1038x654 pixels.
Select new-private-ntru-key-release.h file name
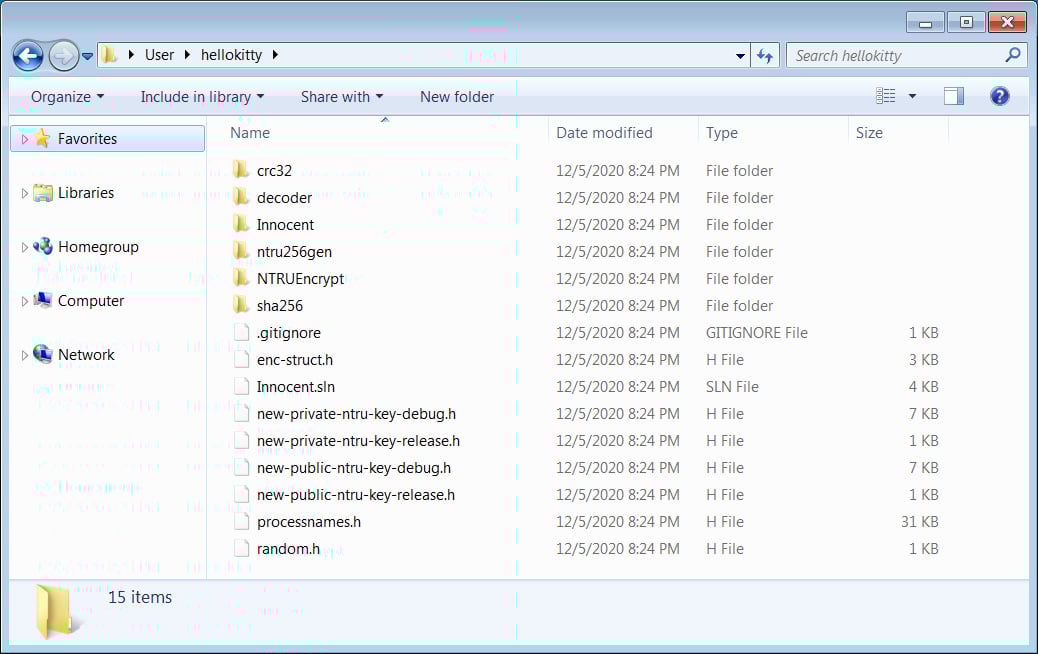(358, 441)
